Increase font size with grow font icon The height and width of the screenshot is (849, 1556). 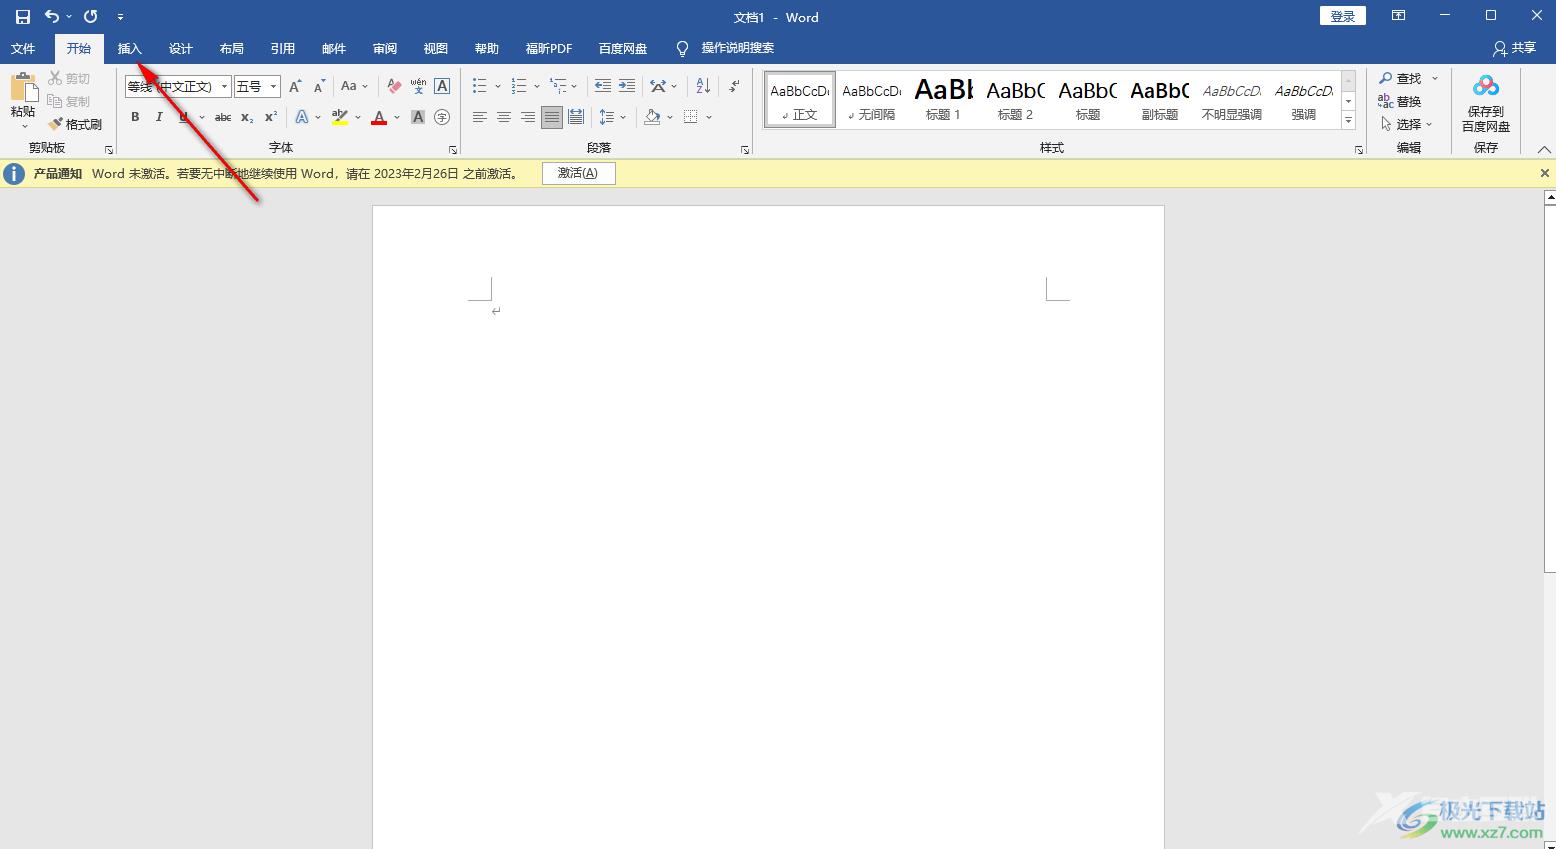click(x=295, y=86)
